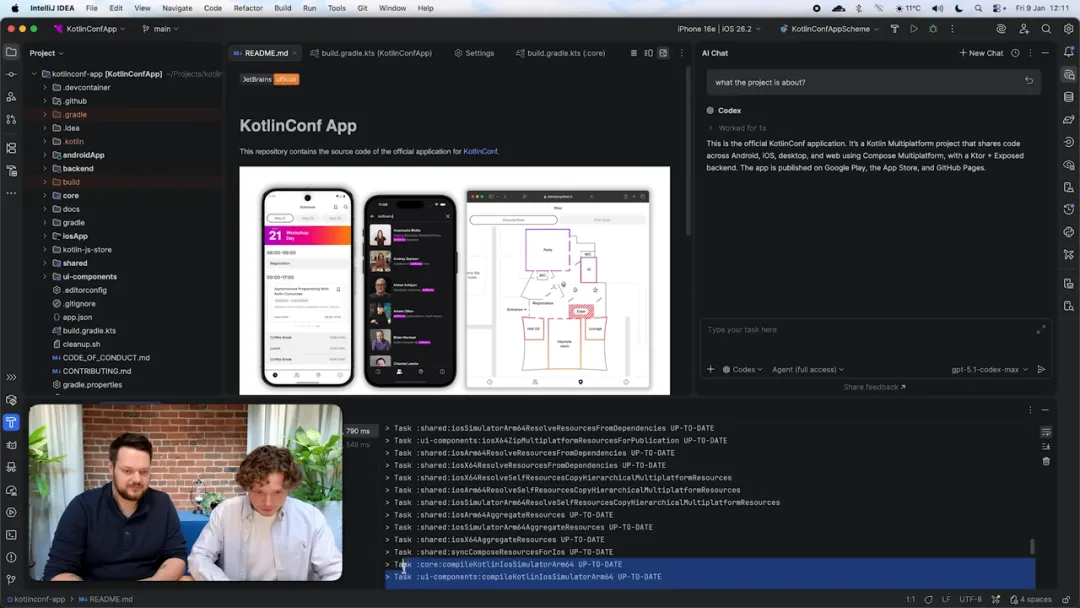This screenshot has height=608, width=1080.
Task: Switch README to preview-only view
Action: 663,53
